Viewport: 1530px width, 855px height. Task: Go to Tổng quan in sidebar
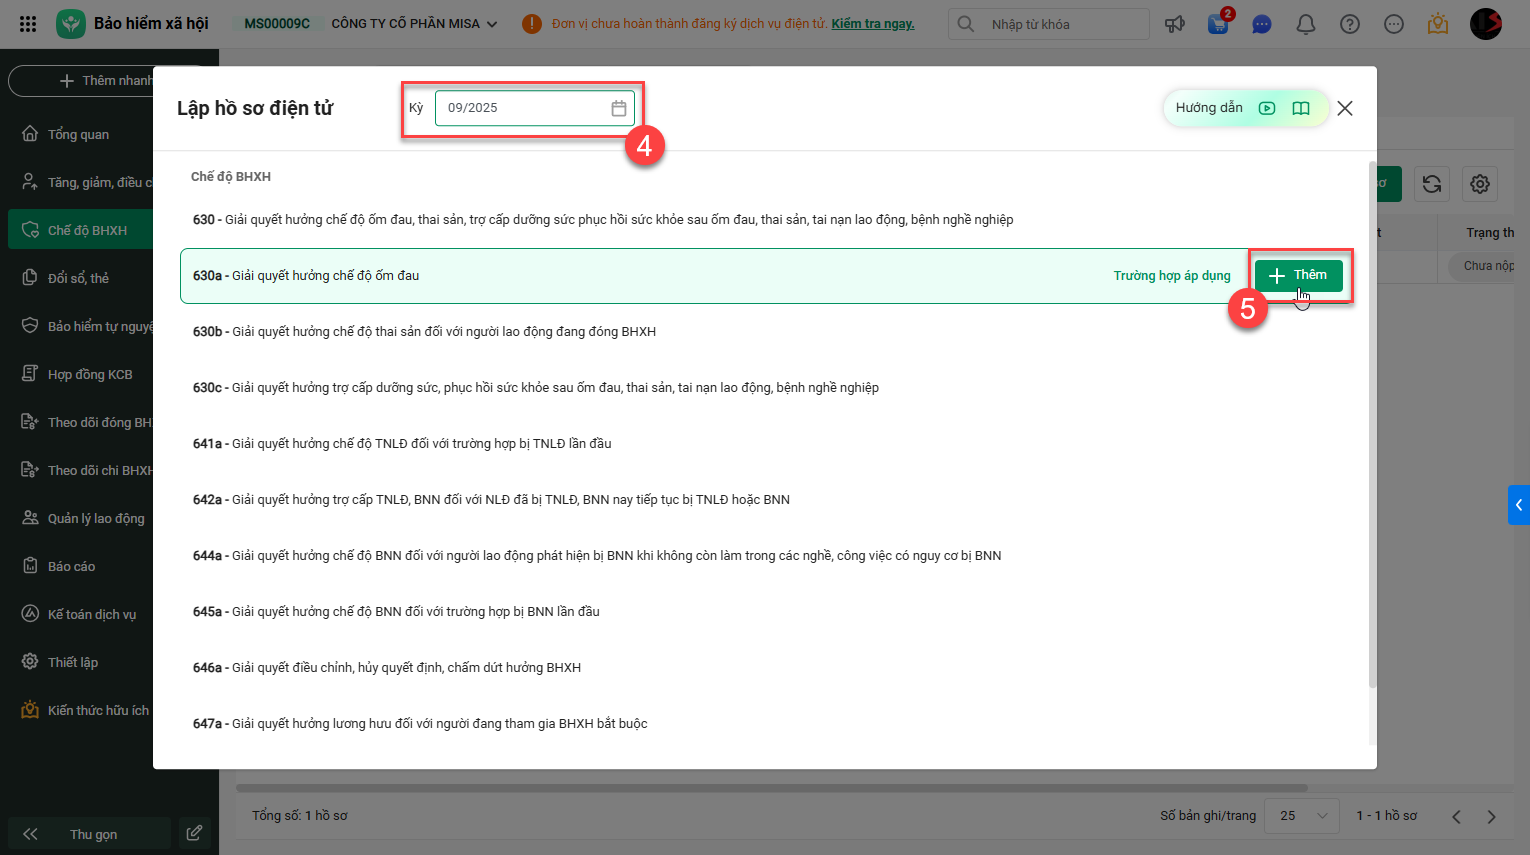(x=80, y=134)
